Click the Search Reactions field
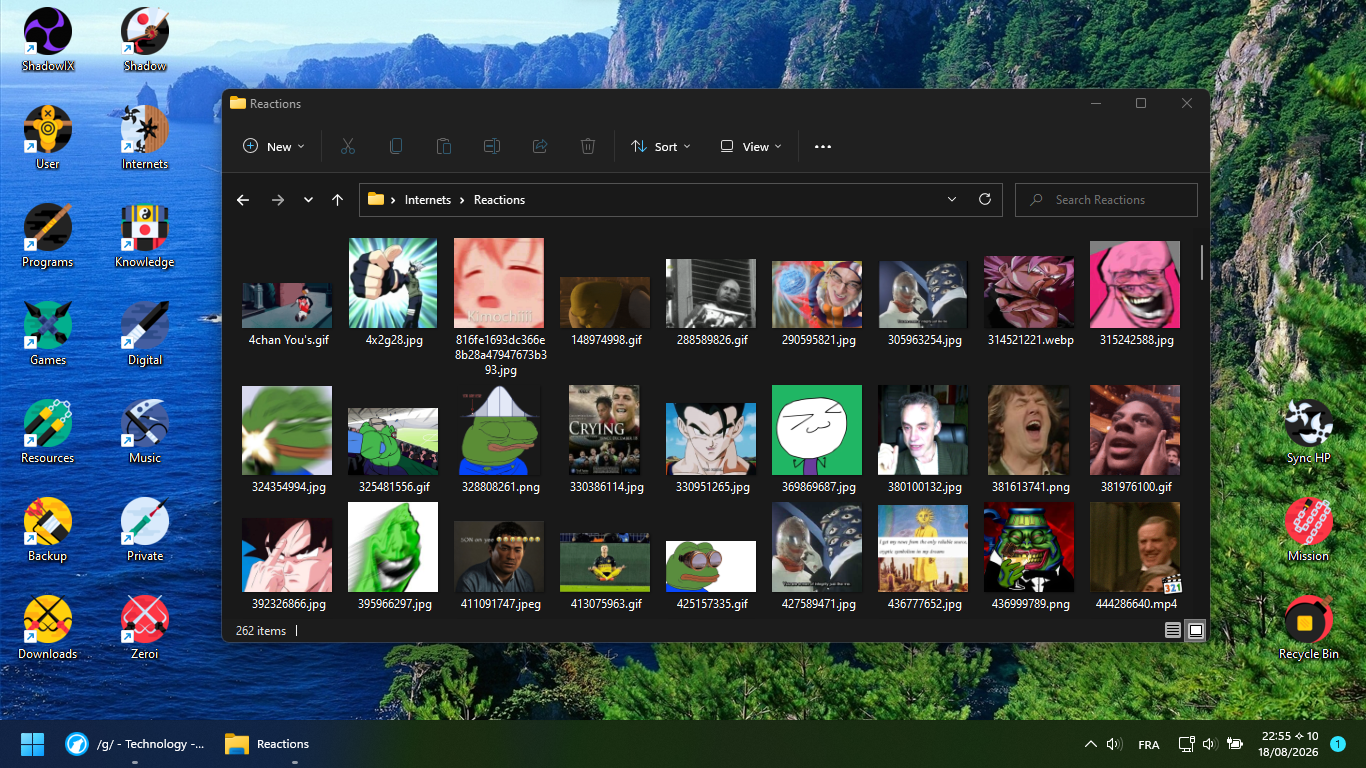1366x768 pixels. (1106, 200)
